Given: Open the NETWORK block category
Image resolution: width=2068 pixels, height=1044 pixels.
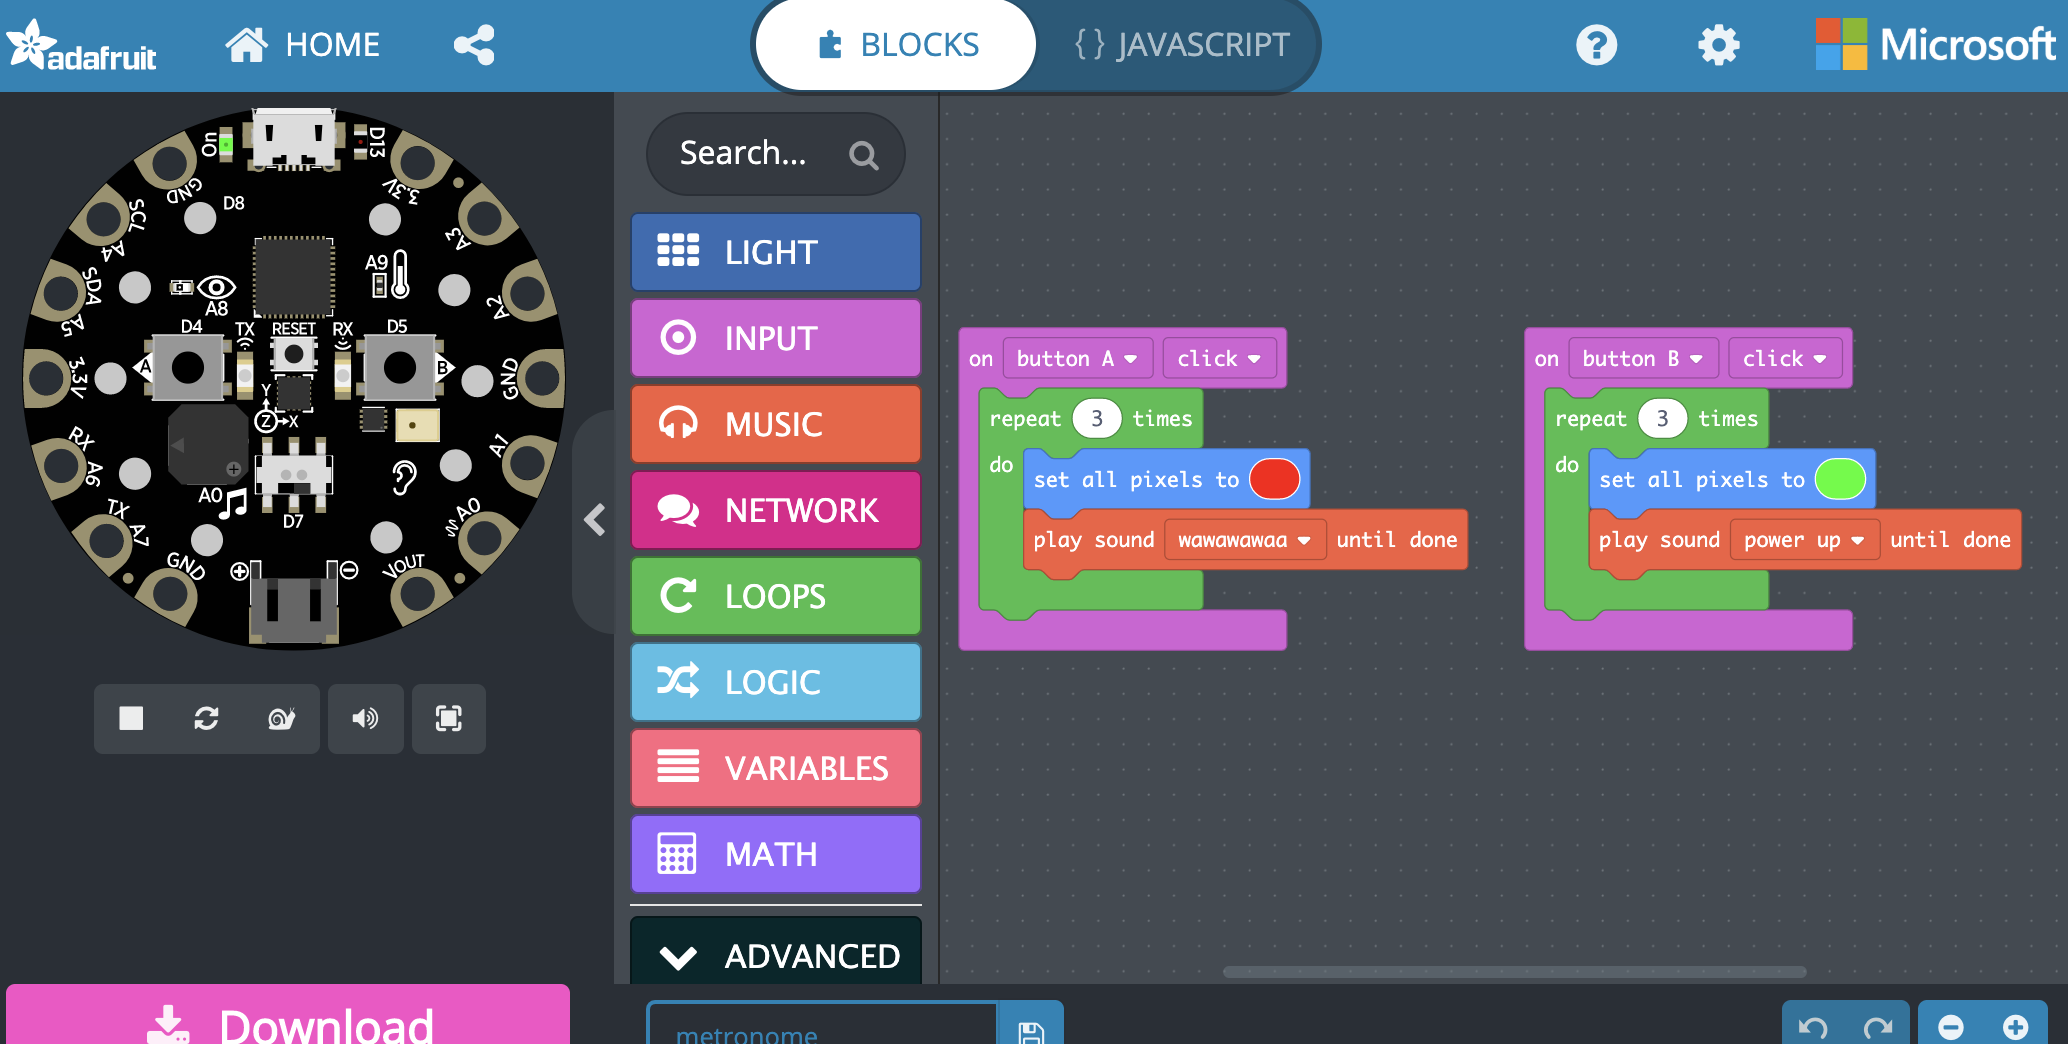Looking at the screenshot, I should [x=776, y=510].
